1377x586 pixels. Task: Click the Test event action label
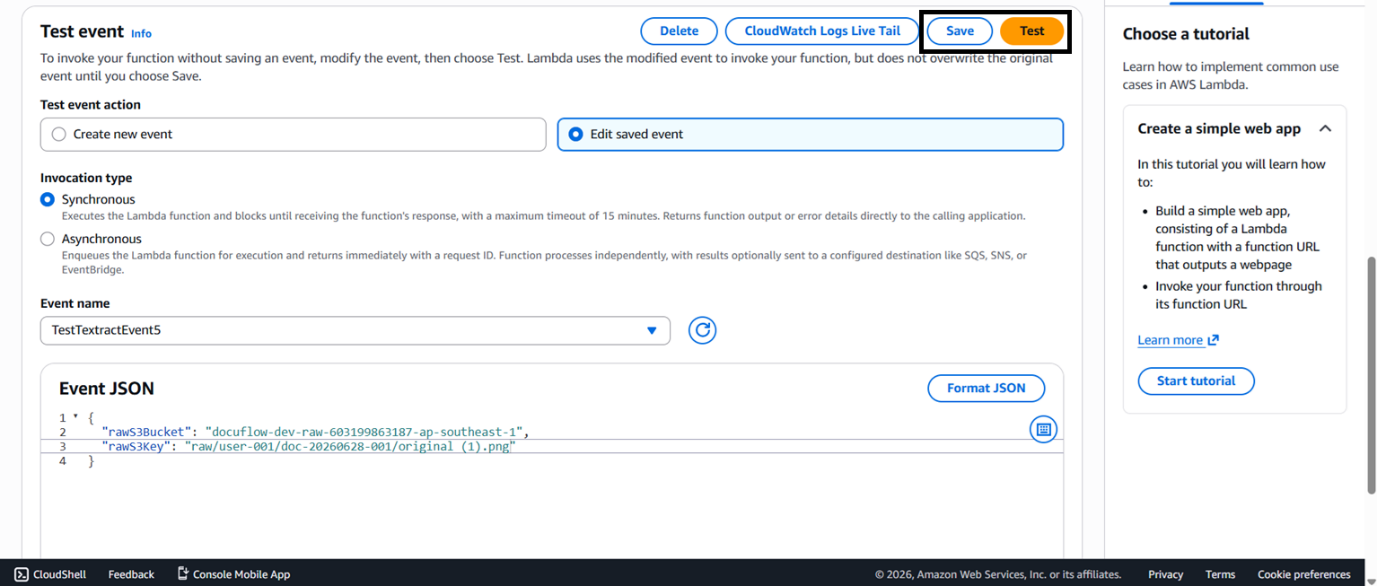[x=90, y=105]
